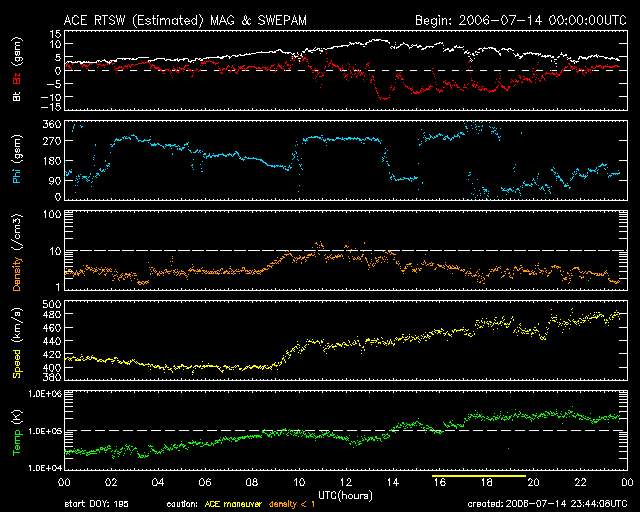Click the "16" hour label on the time axis

point(440,482)
